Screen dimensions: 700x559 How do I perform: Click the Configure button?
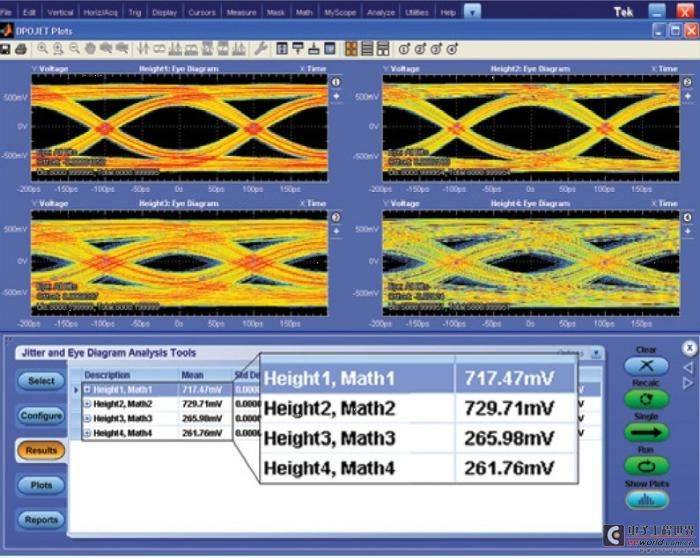pos(41,416)
